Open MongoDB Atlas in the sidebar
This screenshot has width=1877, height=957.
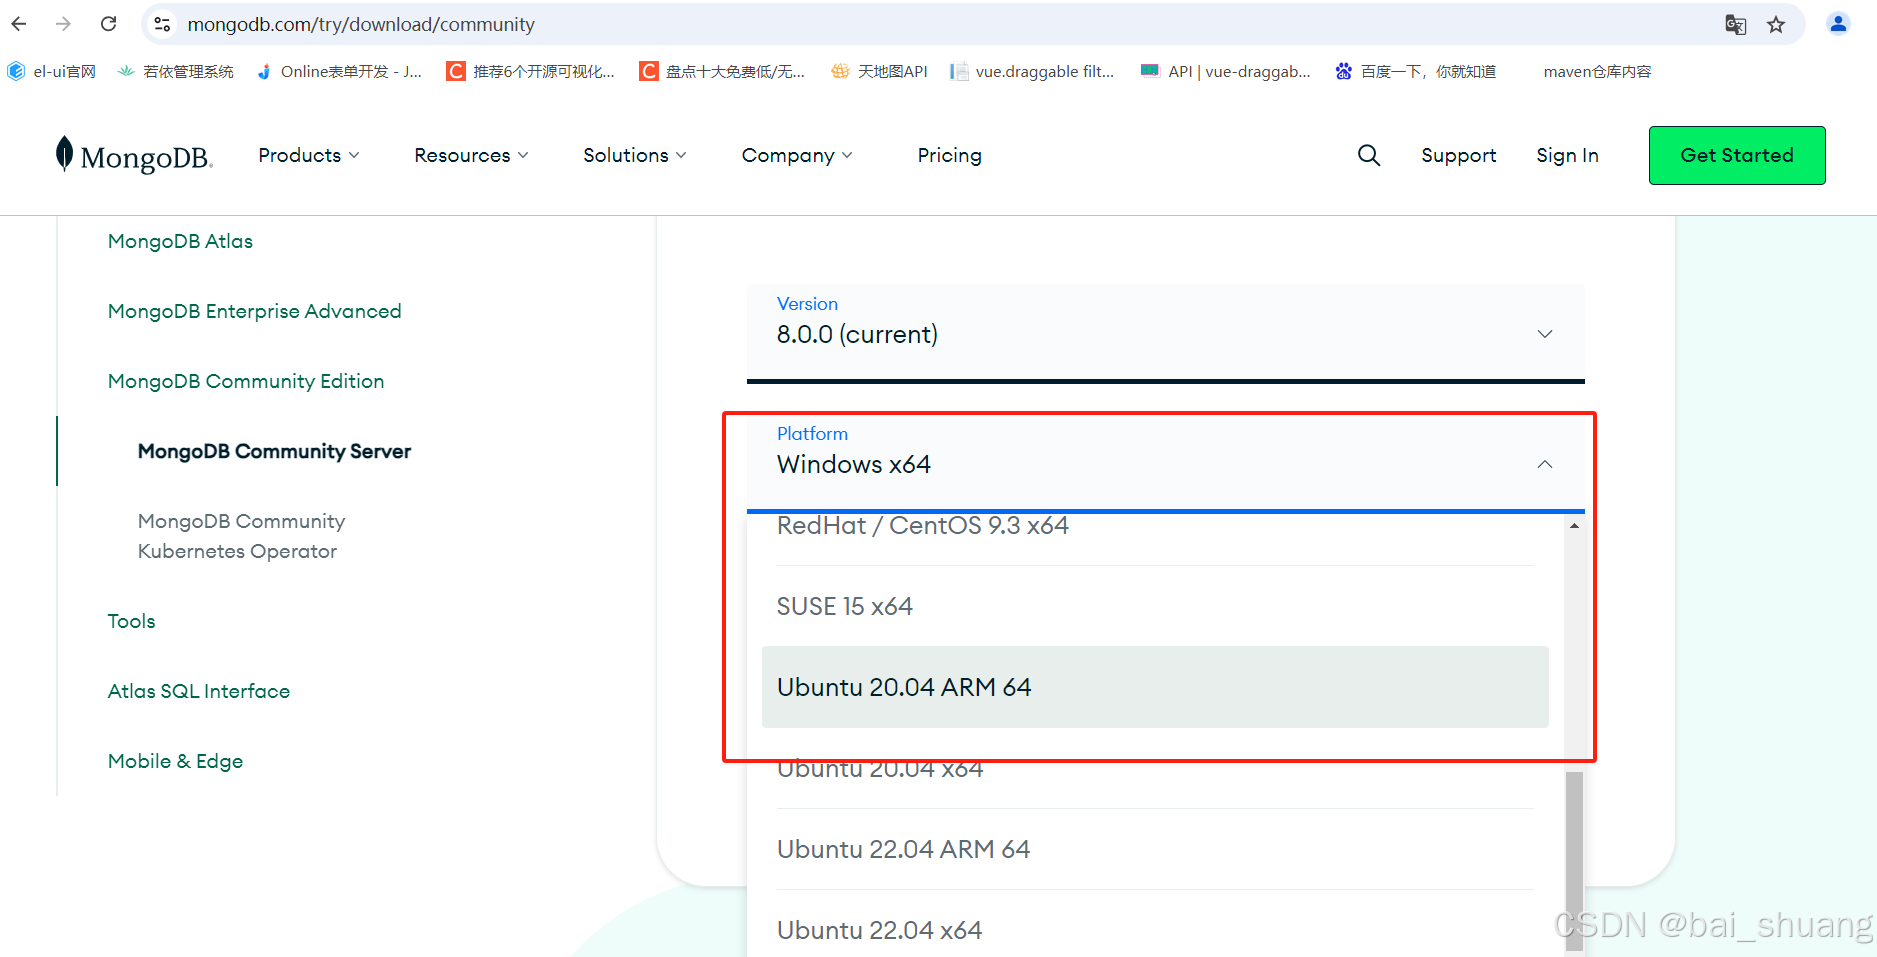[x=180, y=241]
